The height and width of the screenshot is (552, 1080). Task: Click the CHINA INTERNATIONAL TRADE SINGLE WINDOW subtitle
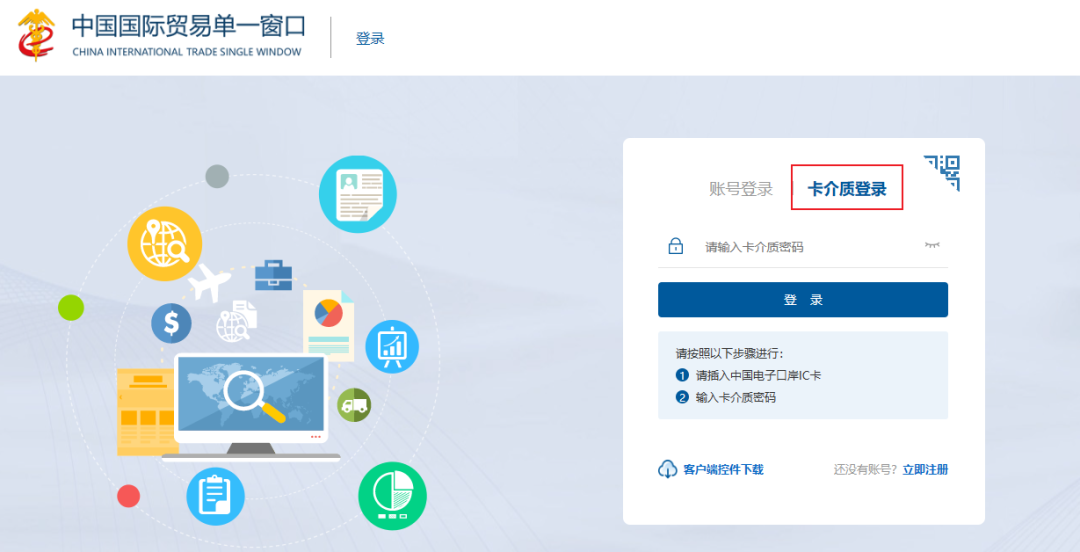pyautogui.click(x=187, y=52)
